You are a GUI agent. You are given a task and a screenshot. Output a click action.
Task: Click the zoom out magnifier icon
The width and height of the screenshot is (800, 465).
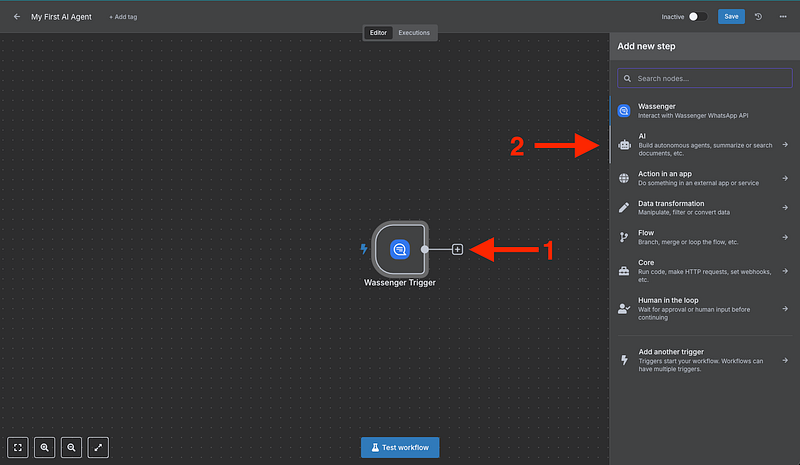tap(72, 447)
